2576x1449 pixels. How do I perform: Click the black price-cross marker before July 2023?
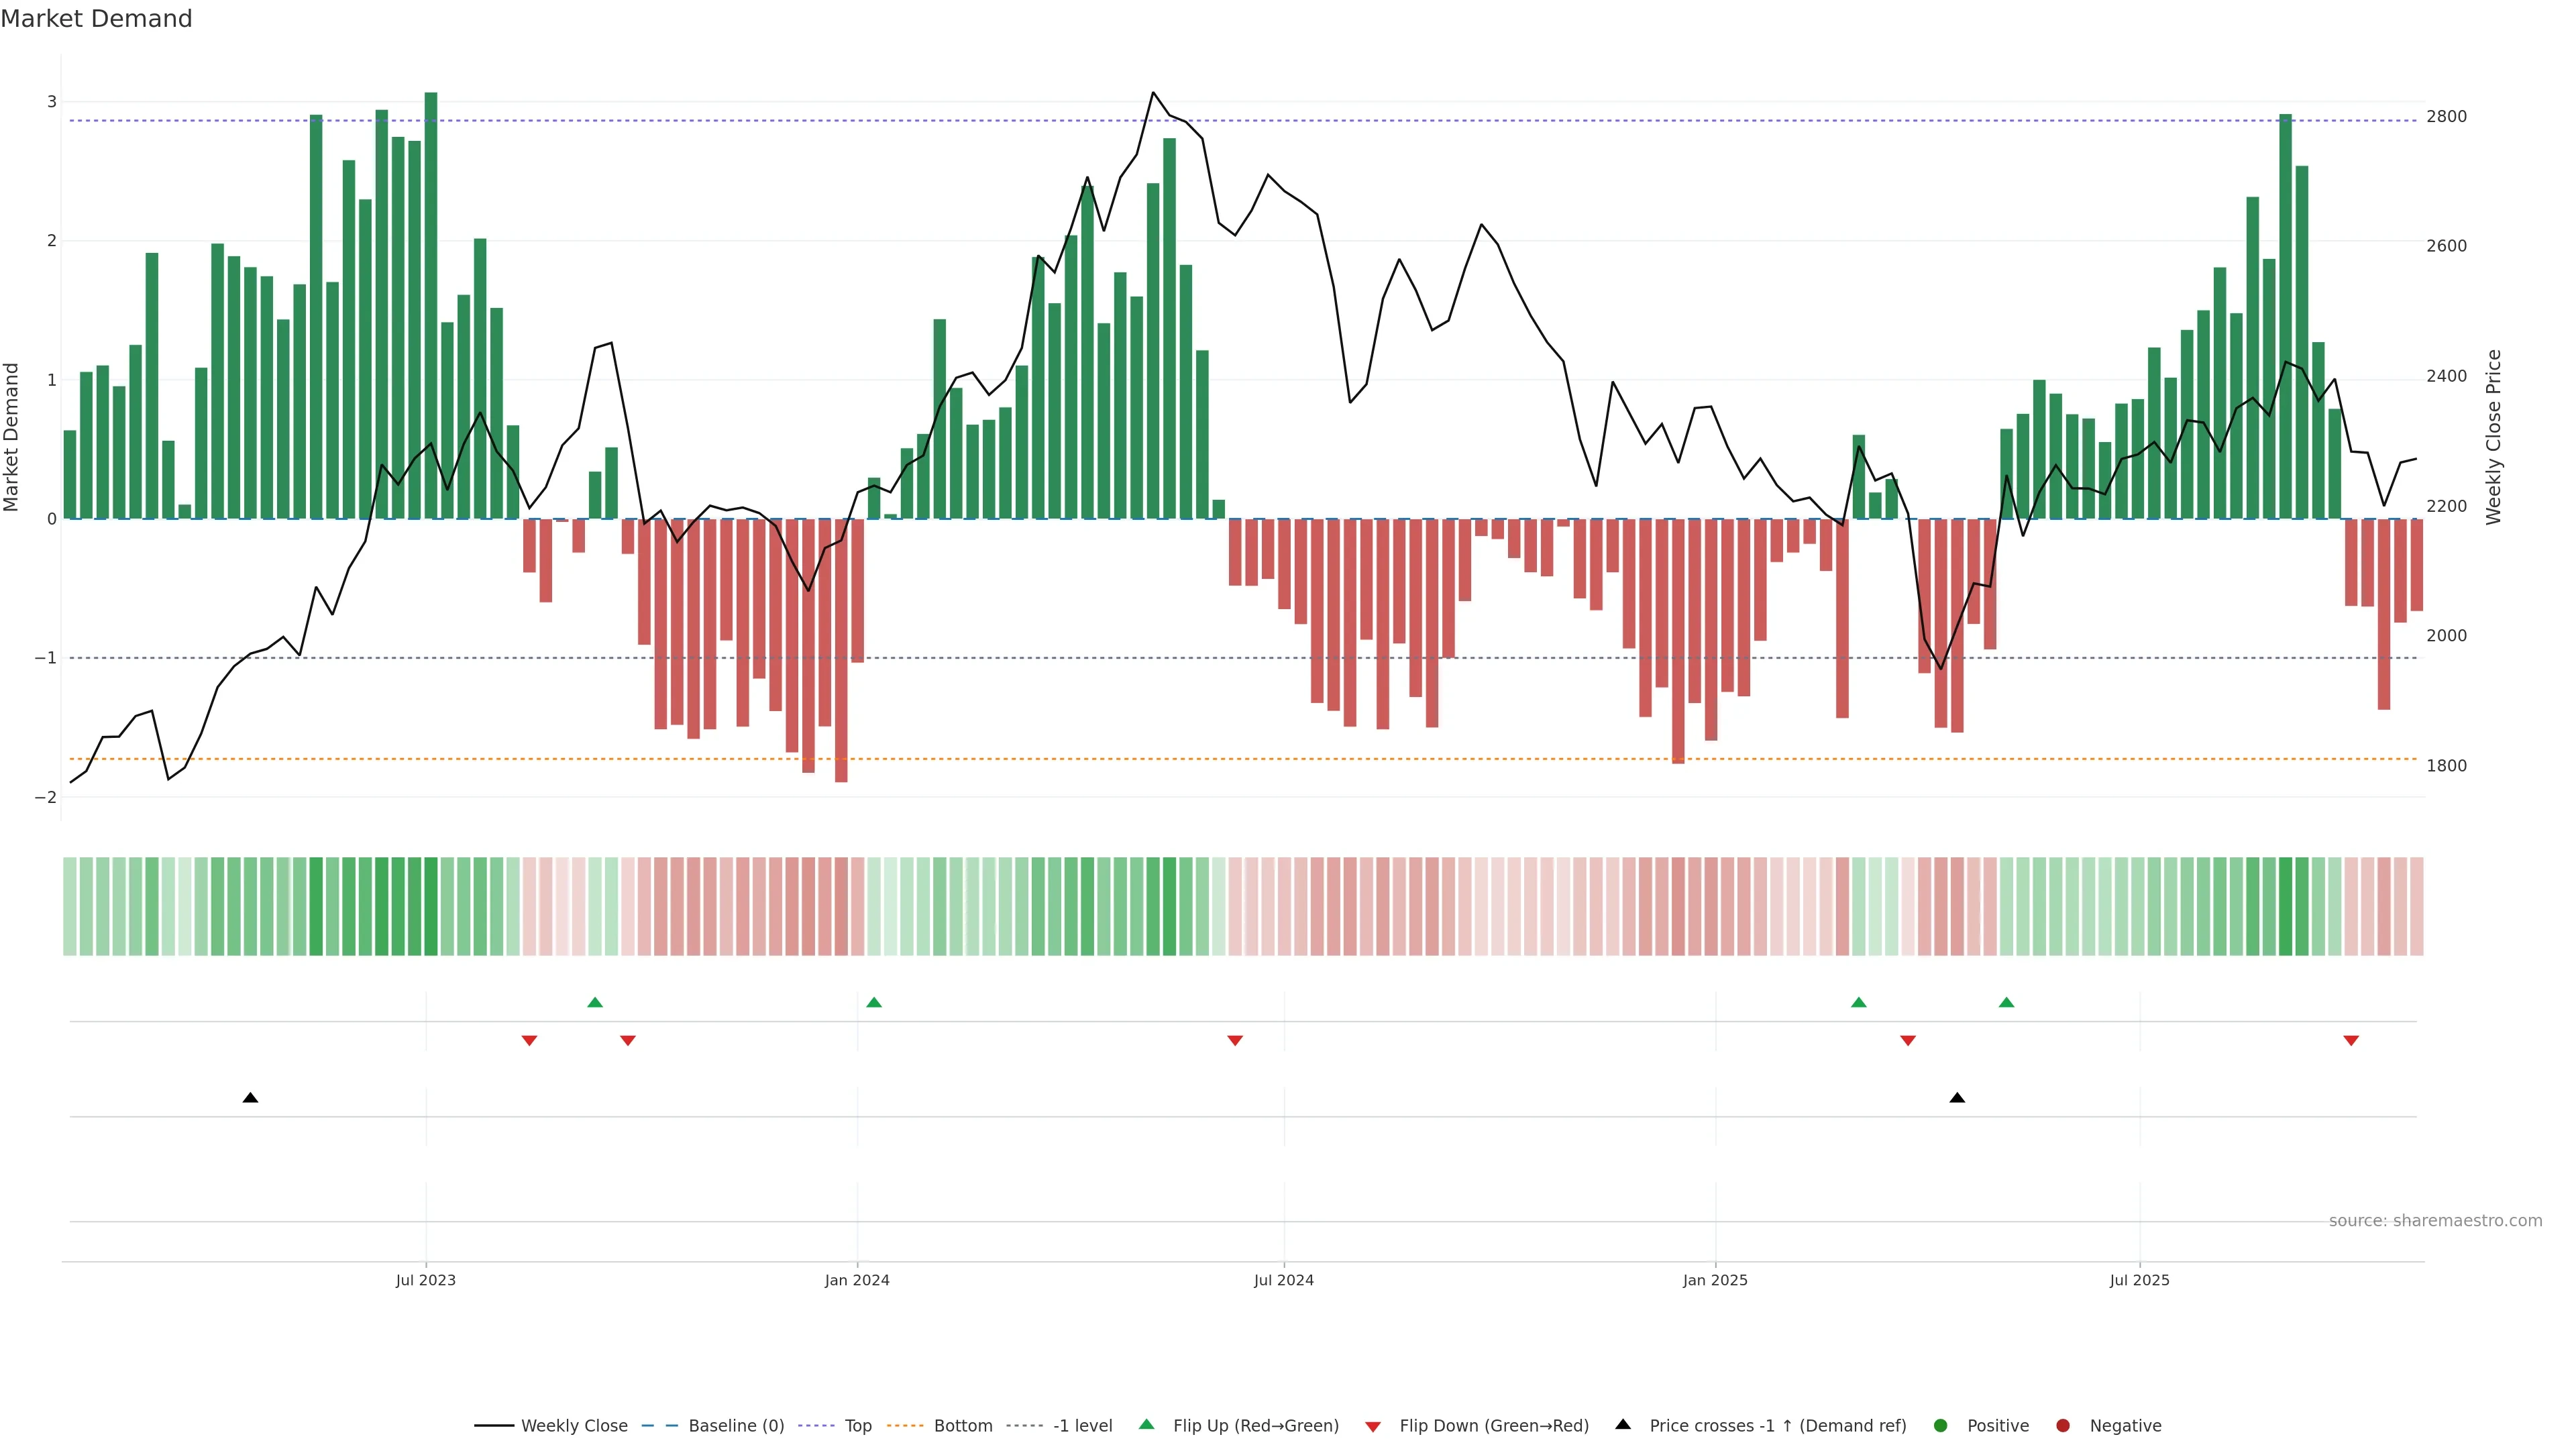tap(250, 1098)
